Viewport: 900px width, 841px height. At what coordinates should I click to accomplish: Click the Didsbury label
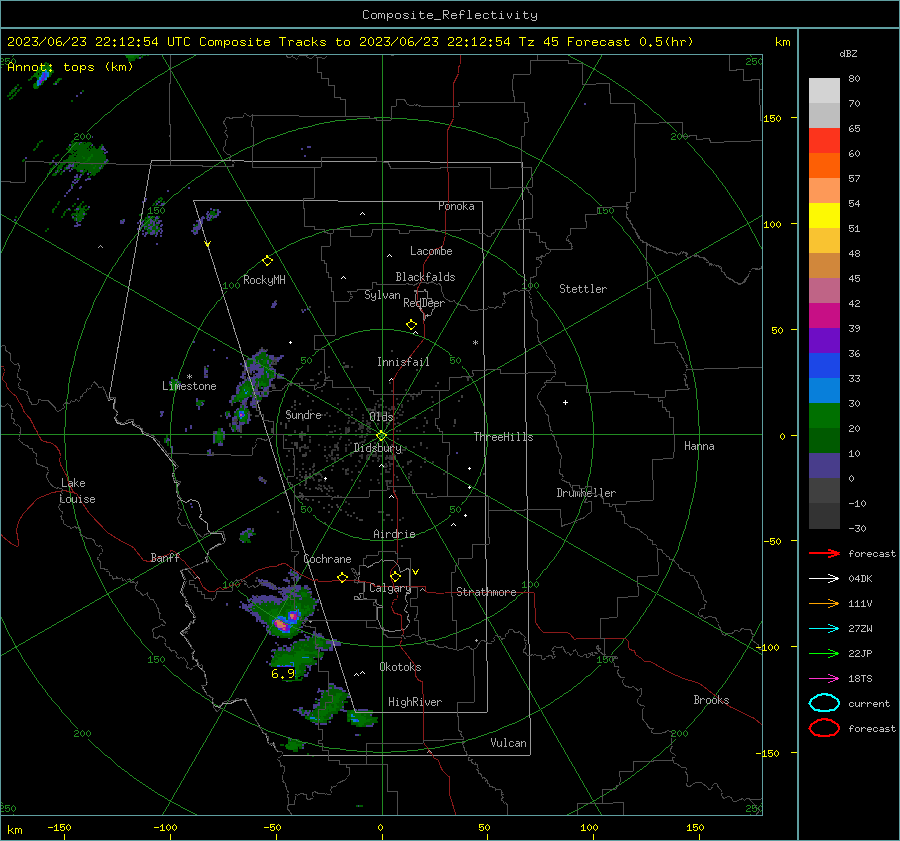[377, 448]
